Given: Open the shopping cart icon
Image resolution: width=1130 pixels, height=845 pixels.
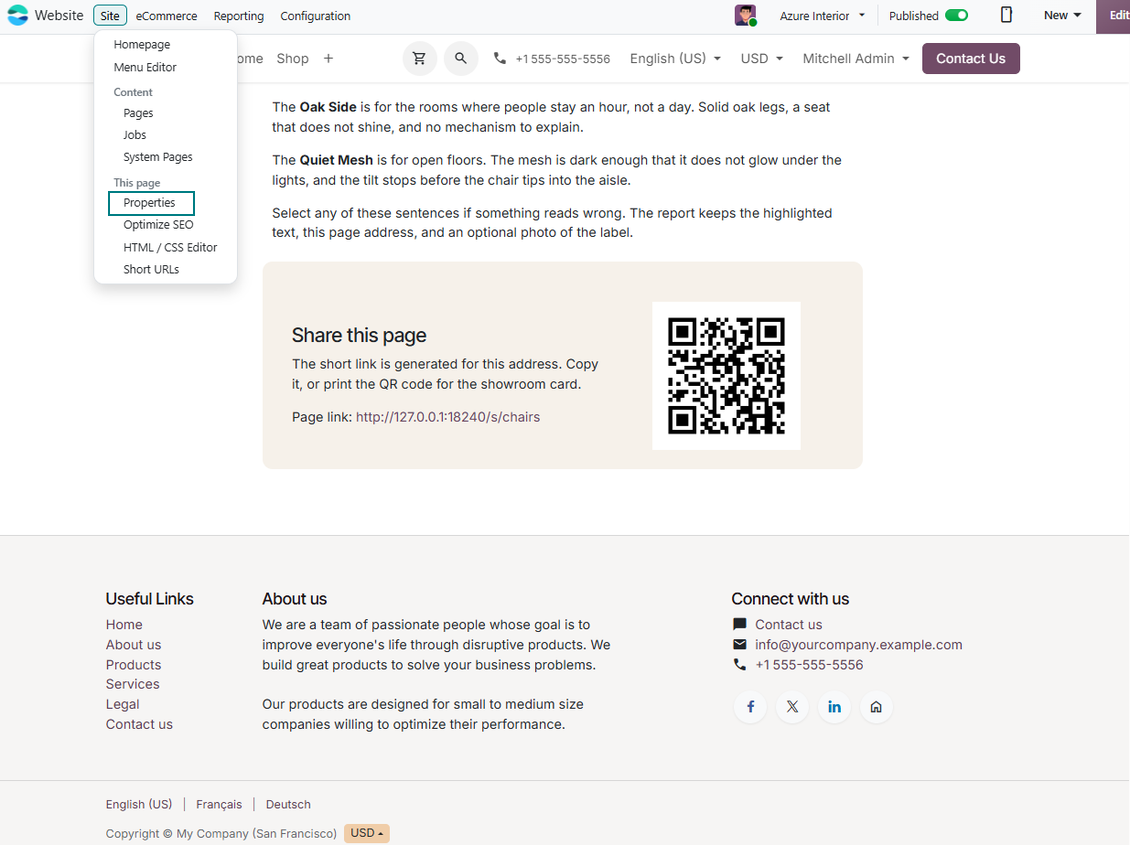Looking at the screenshot, I should click(x=419, y=58).
